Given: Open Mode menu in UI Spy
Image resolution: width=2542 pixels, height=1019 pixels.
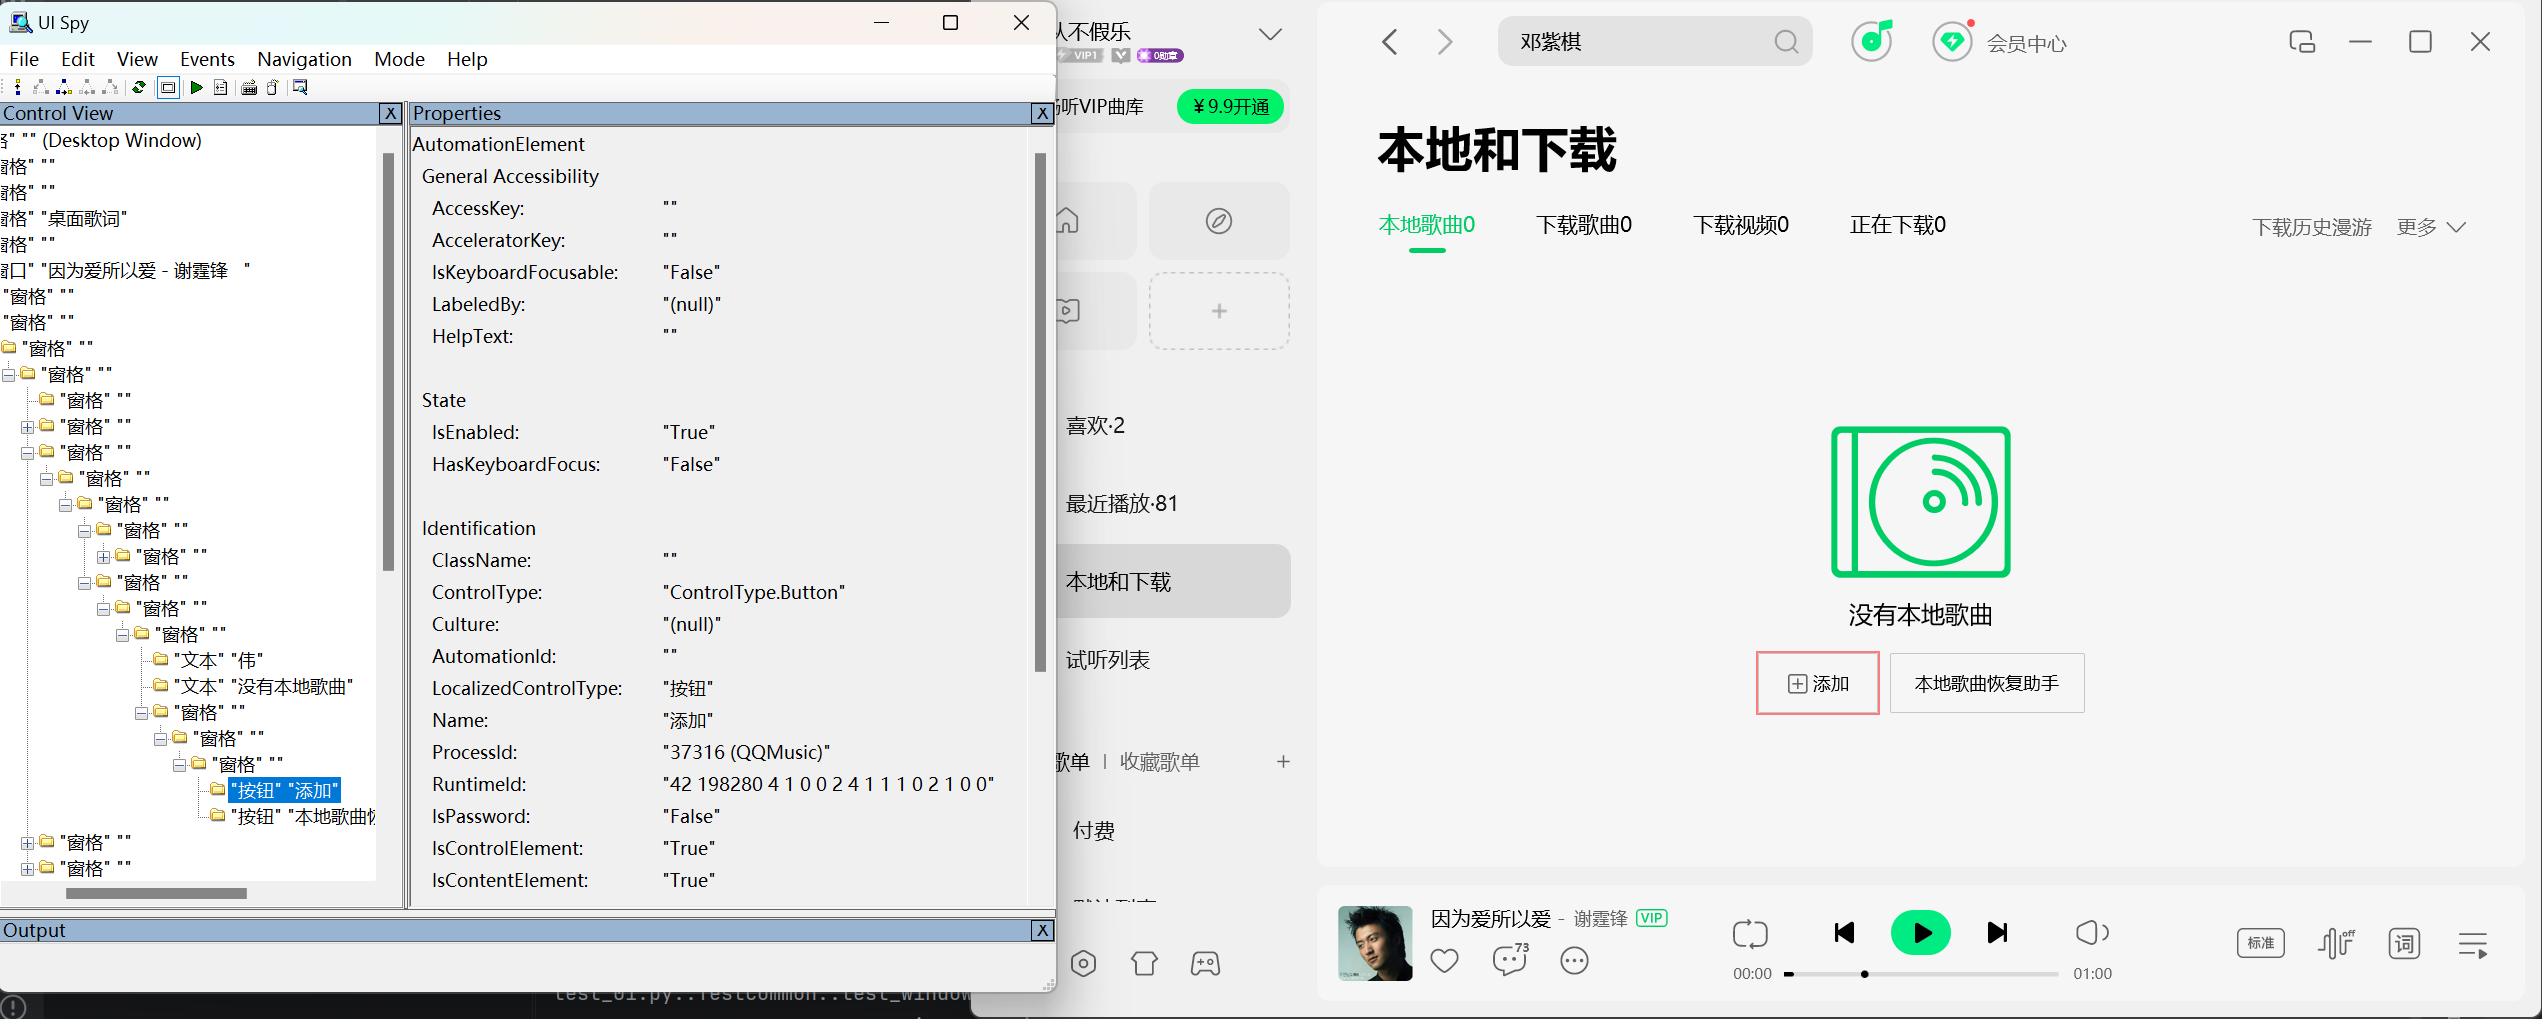Looking at the screenshot, I should 399,59.
